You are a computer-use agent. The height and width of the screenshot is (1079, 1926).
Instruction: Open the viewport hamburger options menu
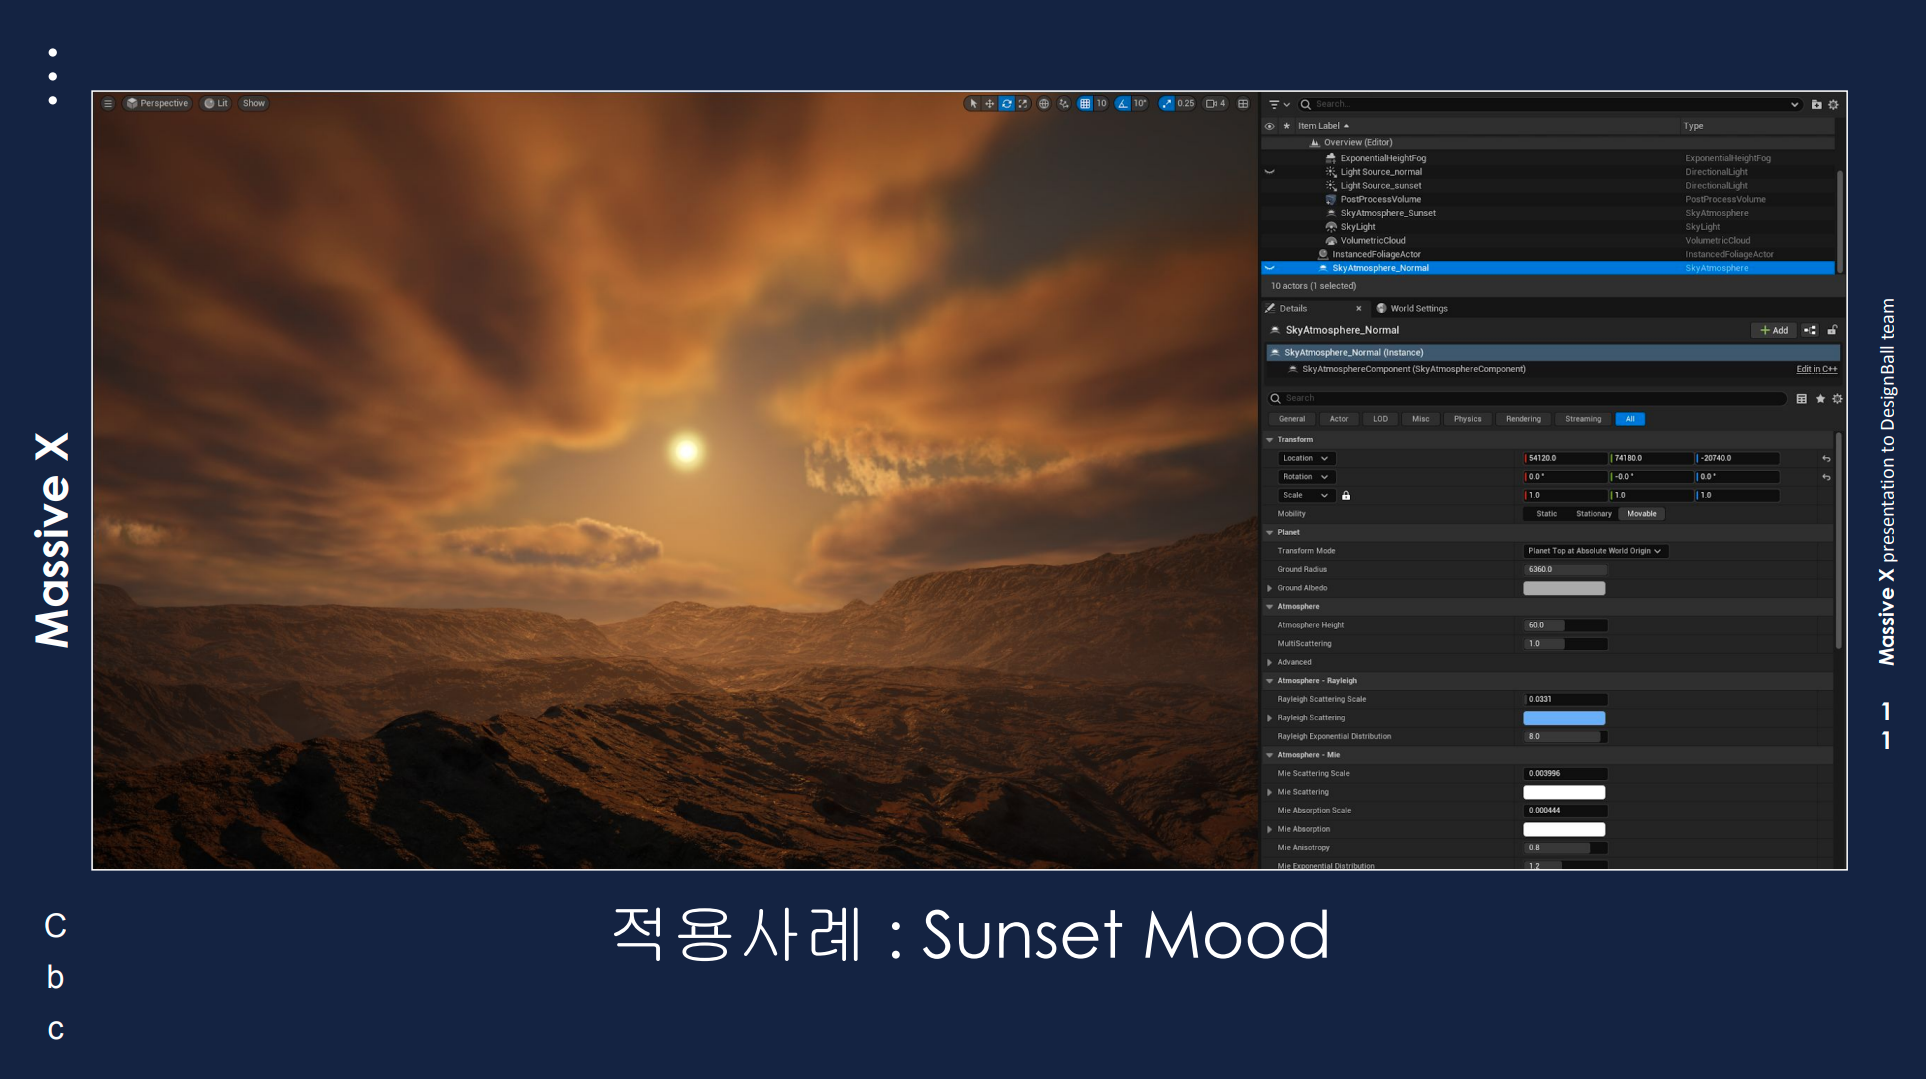point(108,104)
